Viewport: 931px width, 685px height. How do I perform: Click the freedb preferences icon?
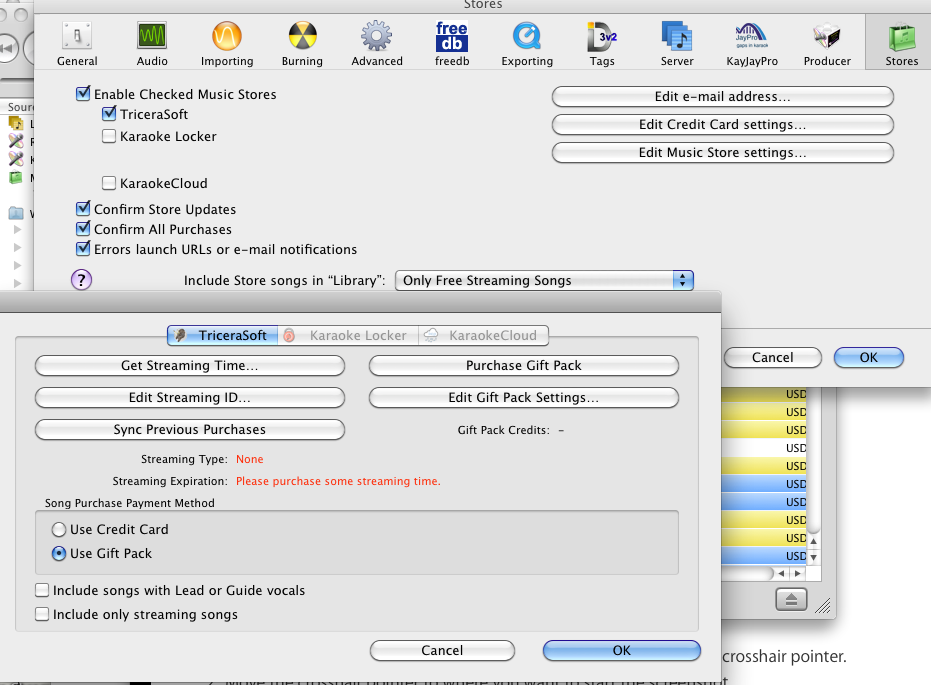(x=451, y=44)
